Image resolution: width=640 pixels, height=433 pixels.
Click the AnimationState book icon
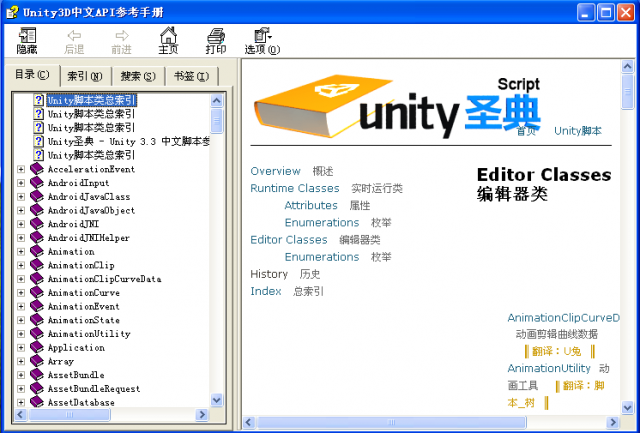point(37,320)
